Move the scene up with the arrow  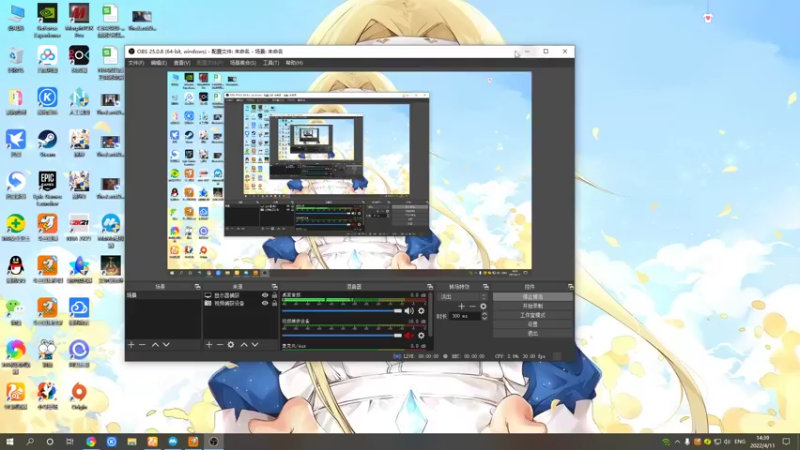[155, 345]
